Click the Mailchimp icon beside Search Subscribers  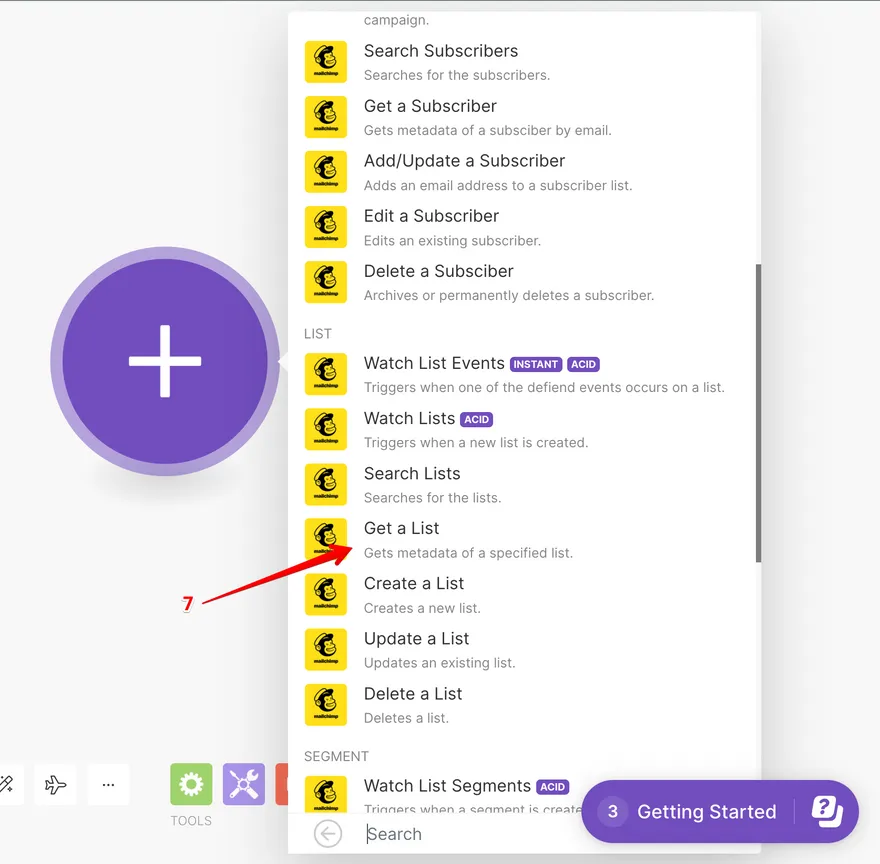[x=326, y=62]
